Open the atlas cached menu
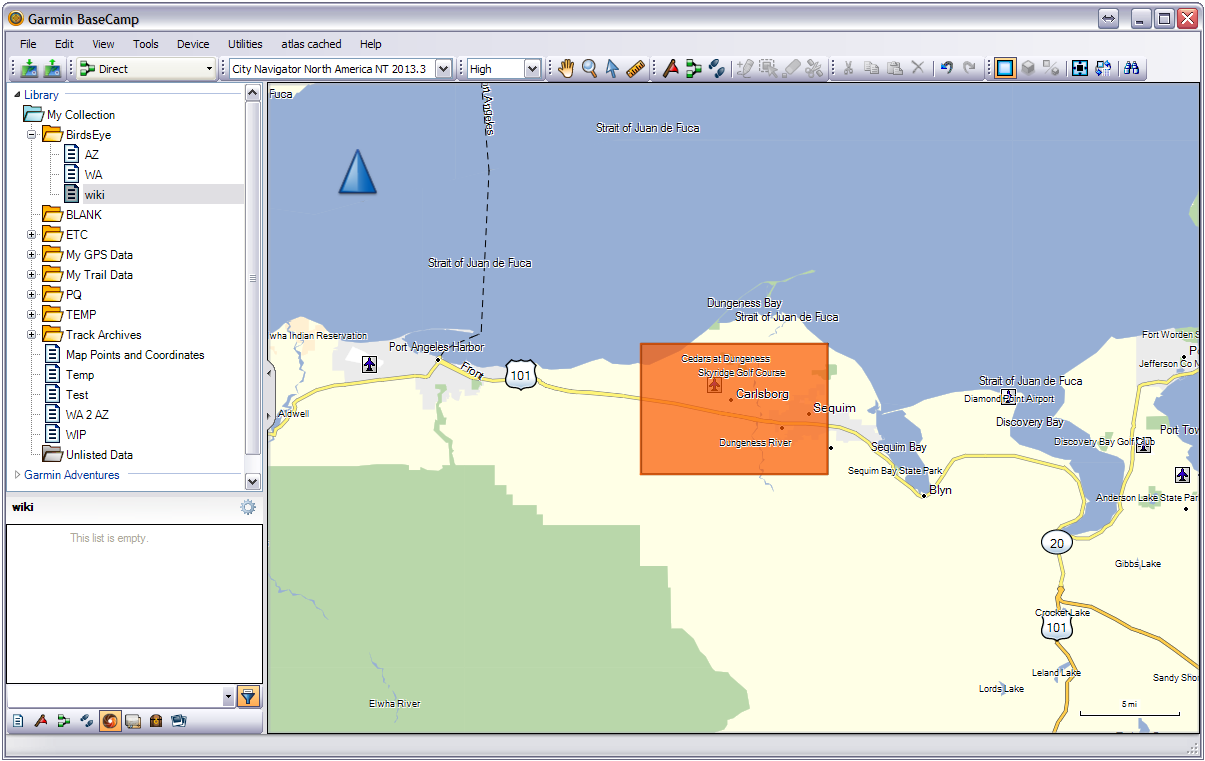 (x=311, y=44)
